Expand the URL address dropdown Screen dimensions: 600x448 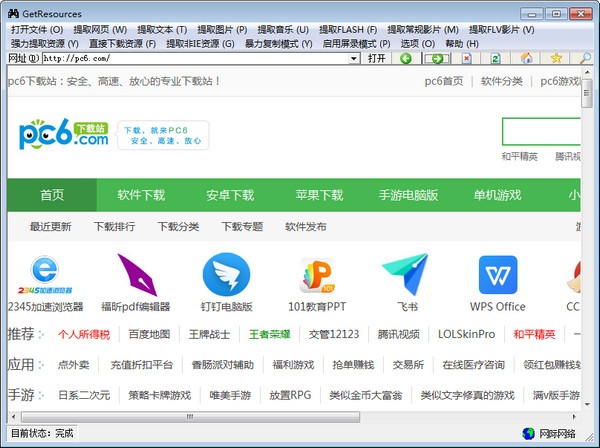pos(354,59)
